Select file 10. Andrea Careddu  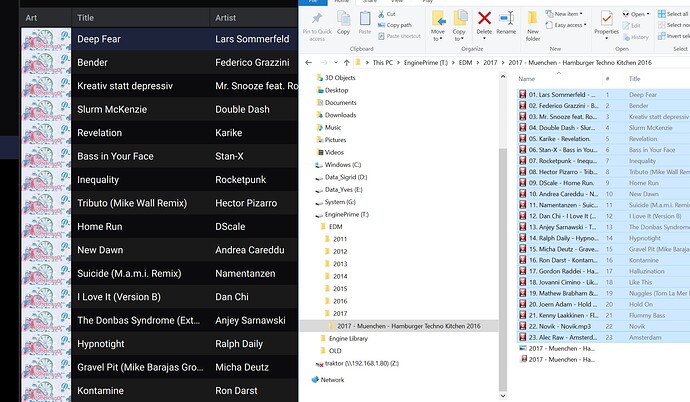click(x=559, y=194)
